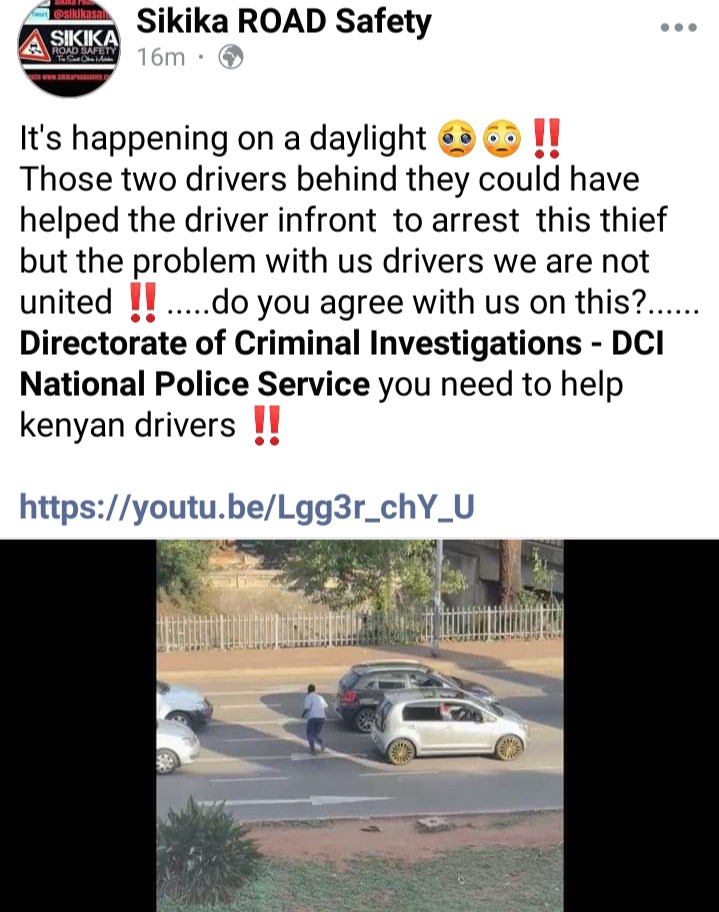Click the Sikika ROAD Safety page name
The width and height of the screenshot is (719, 912).
click(x=284, y=22)
